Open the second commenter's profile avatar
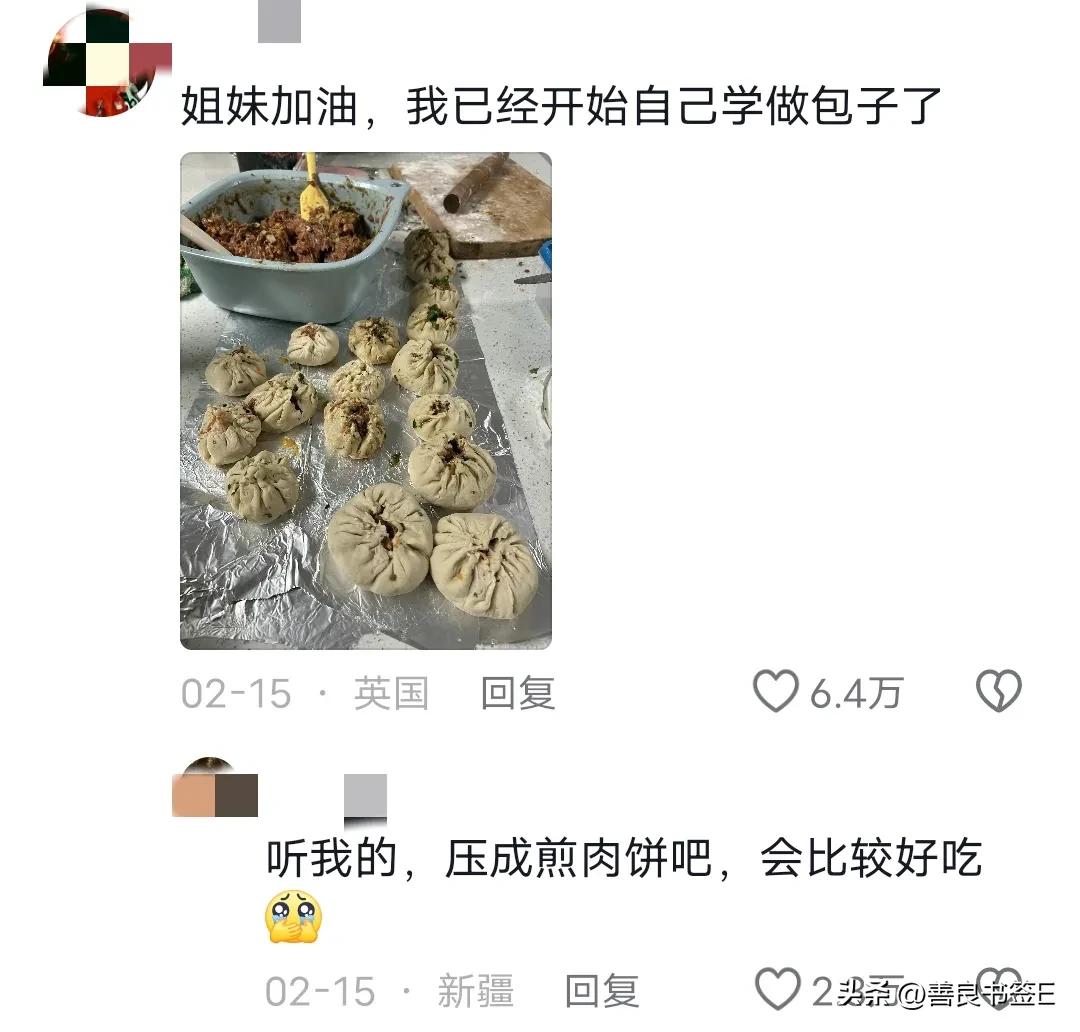 click(214, 789)
